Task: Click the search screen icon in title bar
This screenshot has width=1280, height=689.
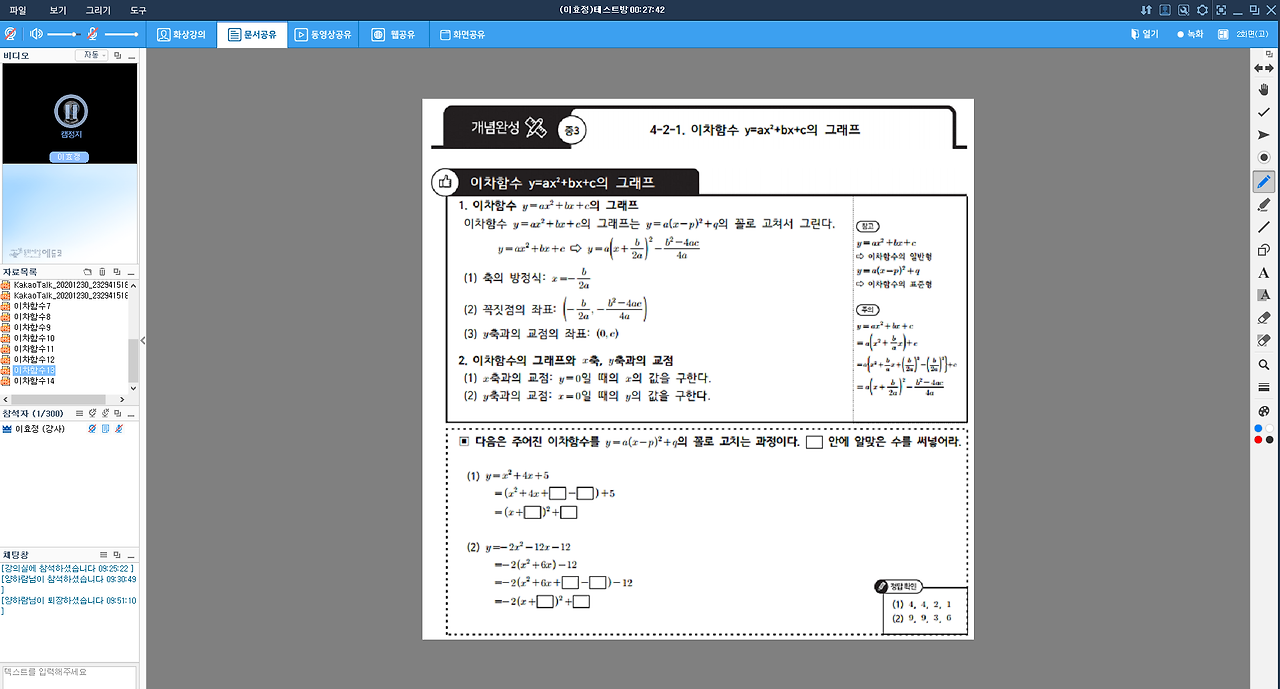Action: [1184, 10]
